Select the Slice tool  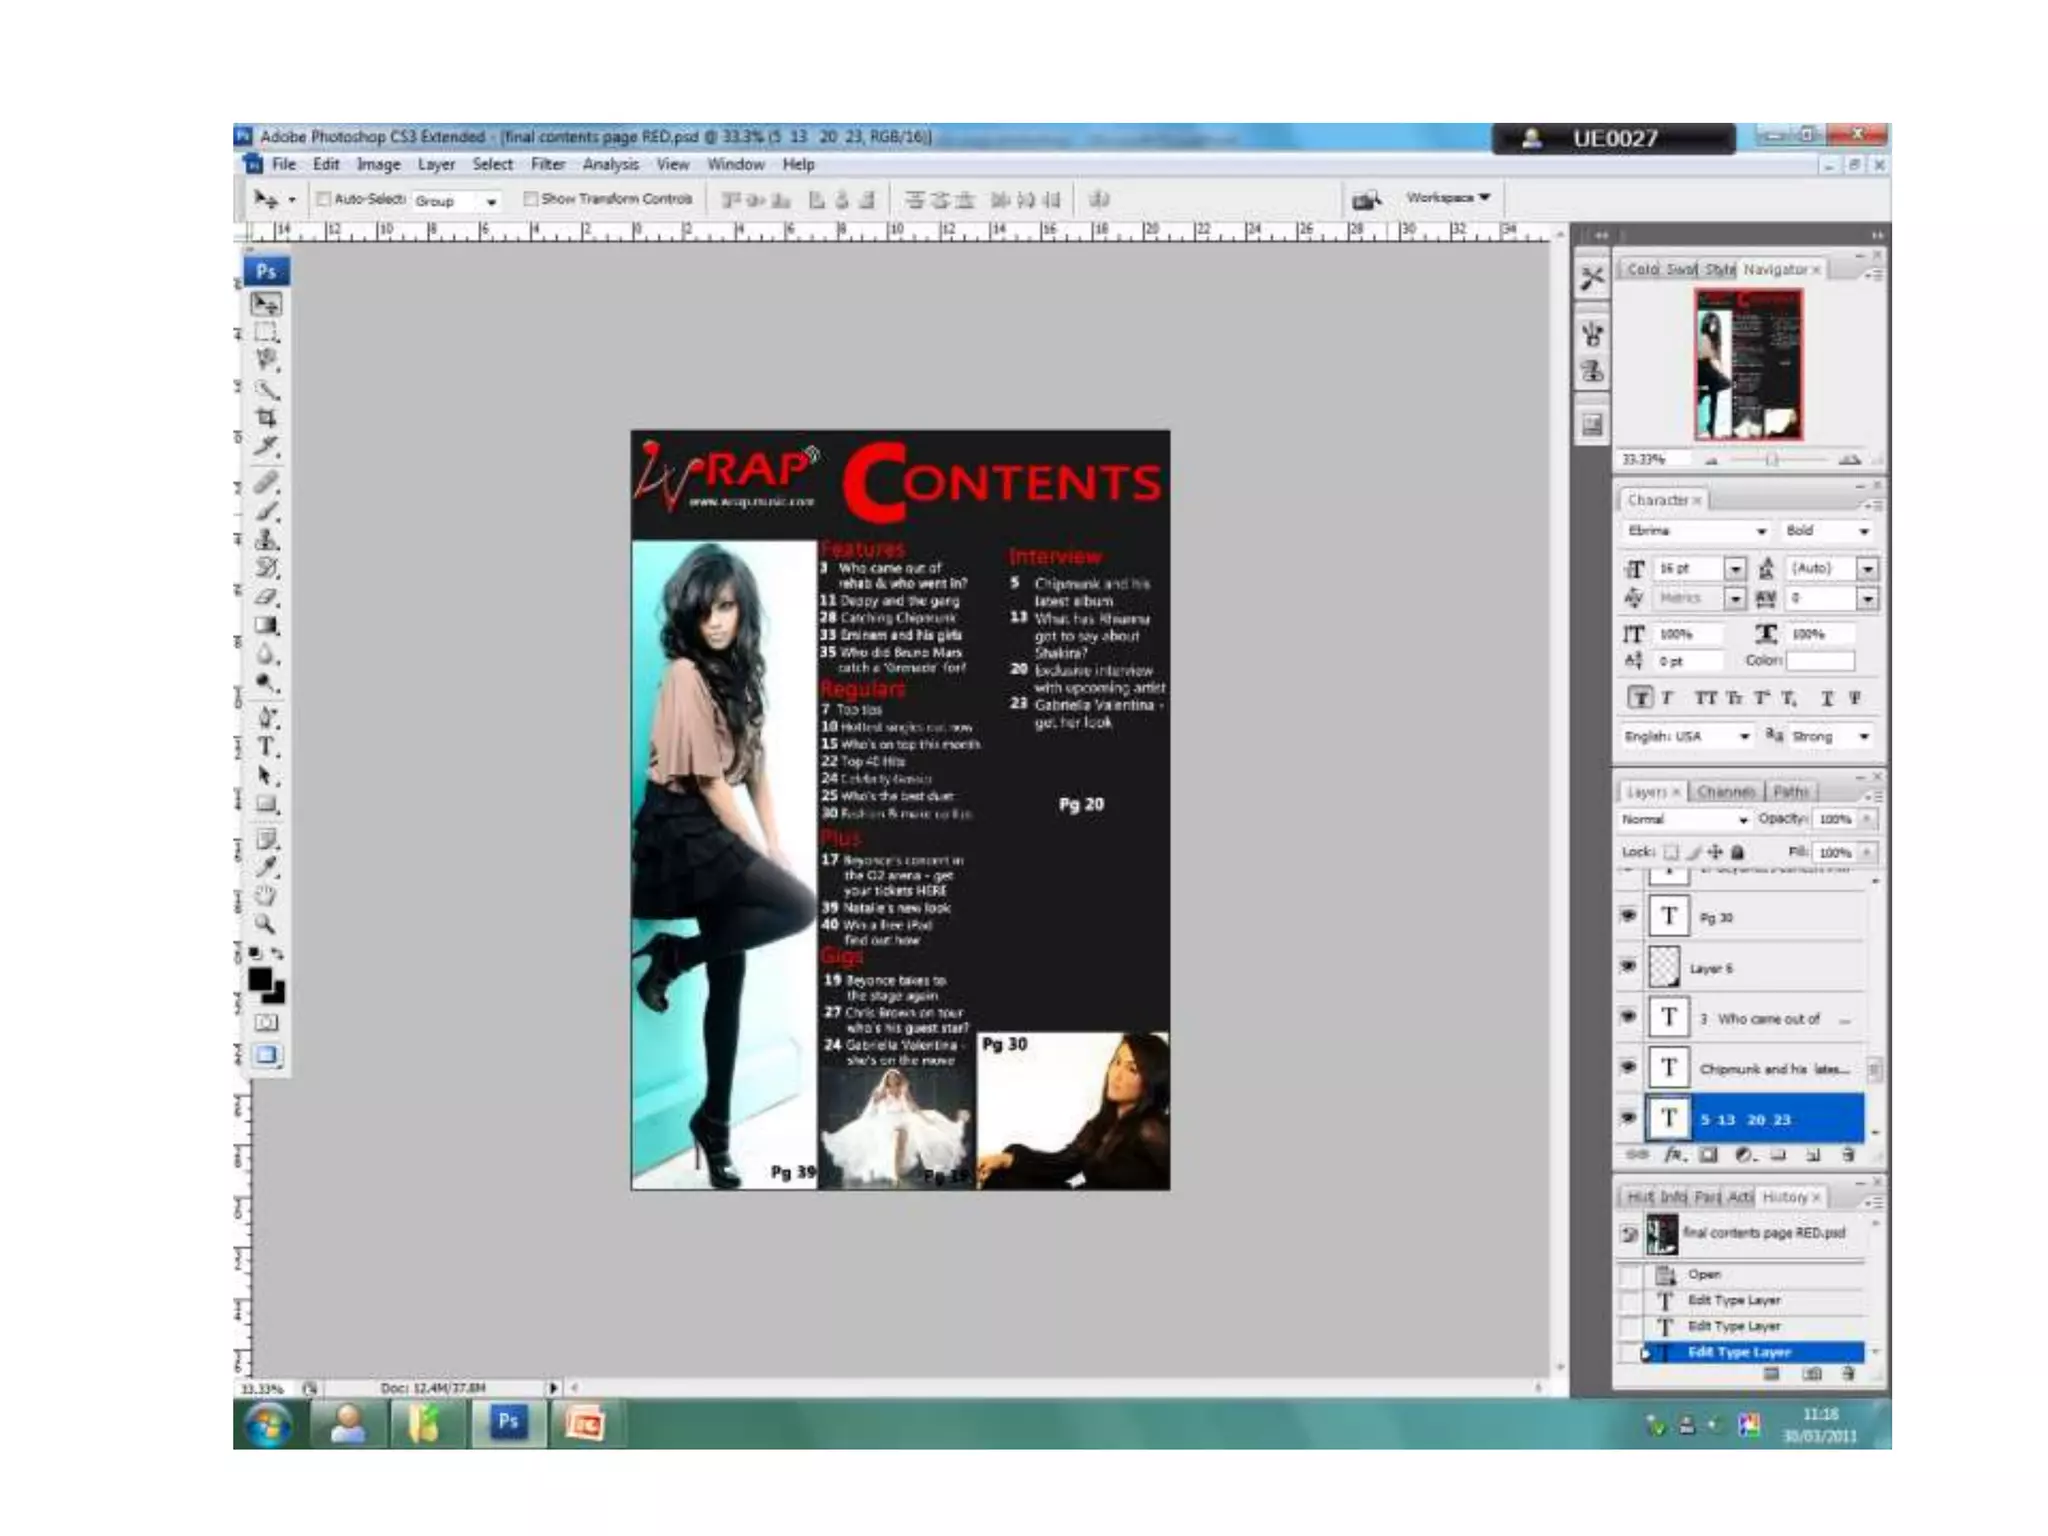pos(266,446)
